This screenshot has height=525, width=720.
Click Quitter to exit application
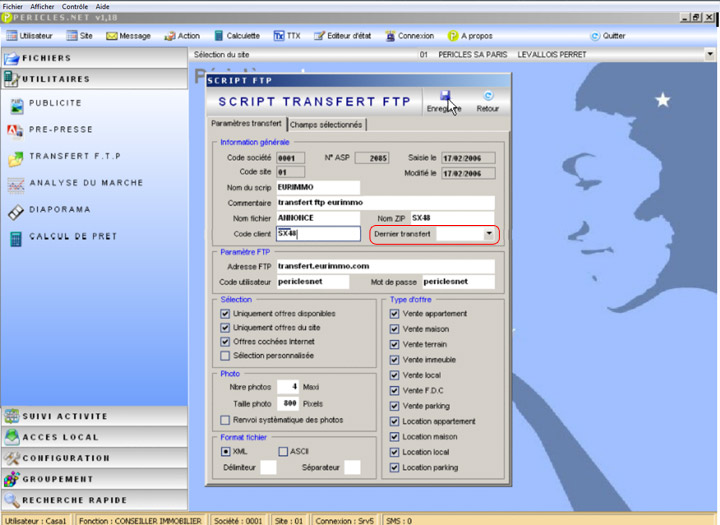coord(607,36)
